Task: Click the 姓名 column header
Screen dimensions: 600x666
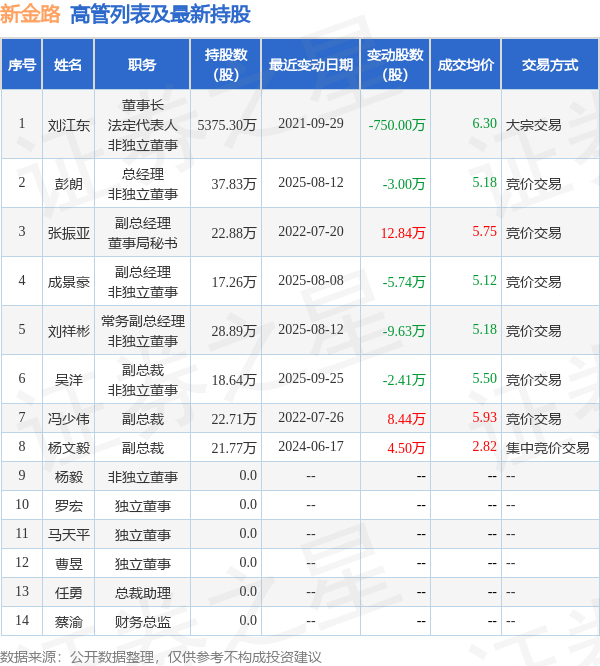Action: 68,65
